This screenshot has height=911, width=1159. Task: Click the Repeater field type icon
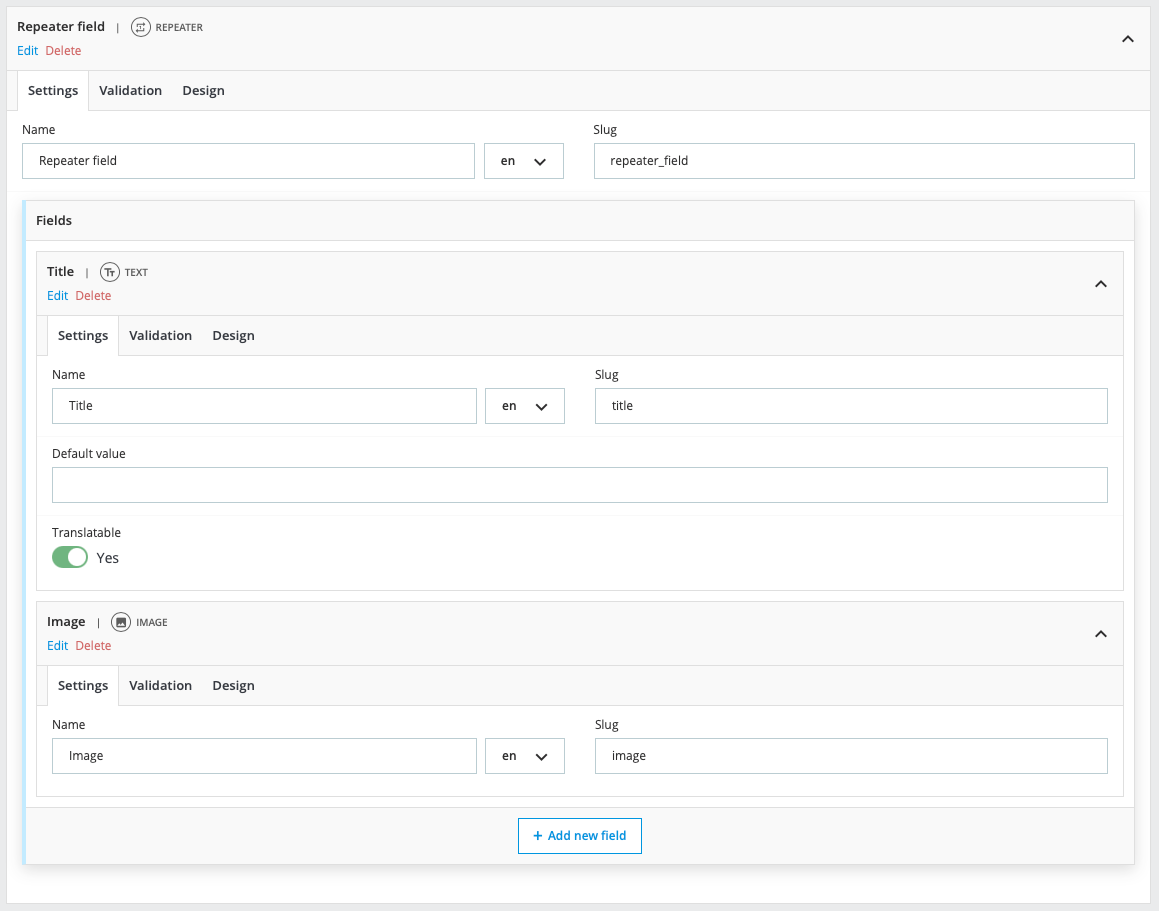(141, 27)
